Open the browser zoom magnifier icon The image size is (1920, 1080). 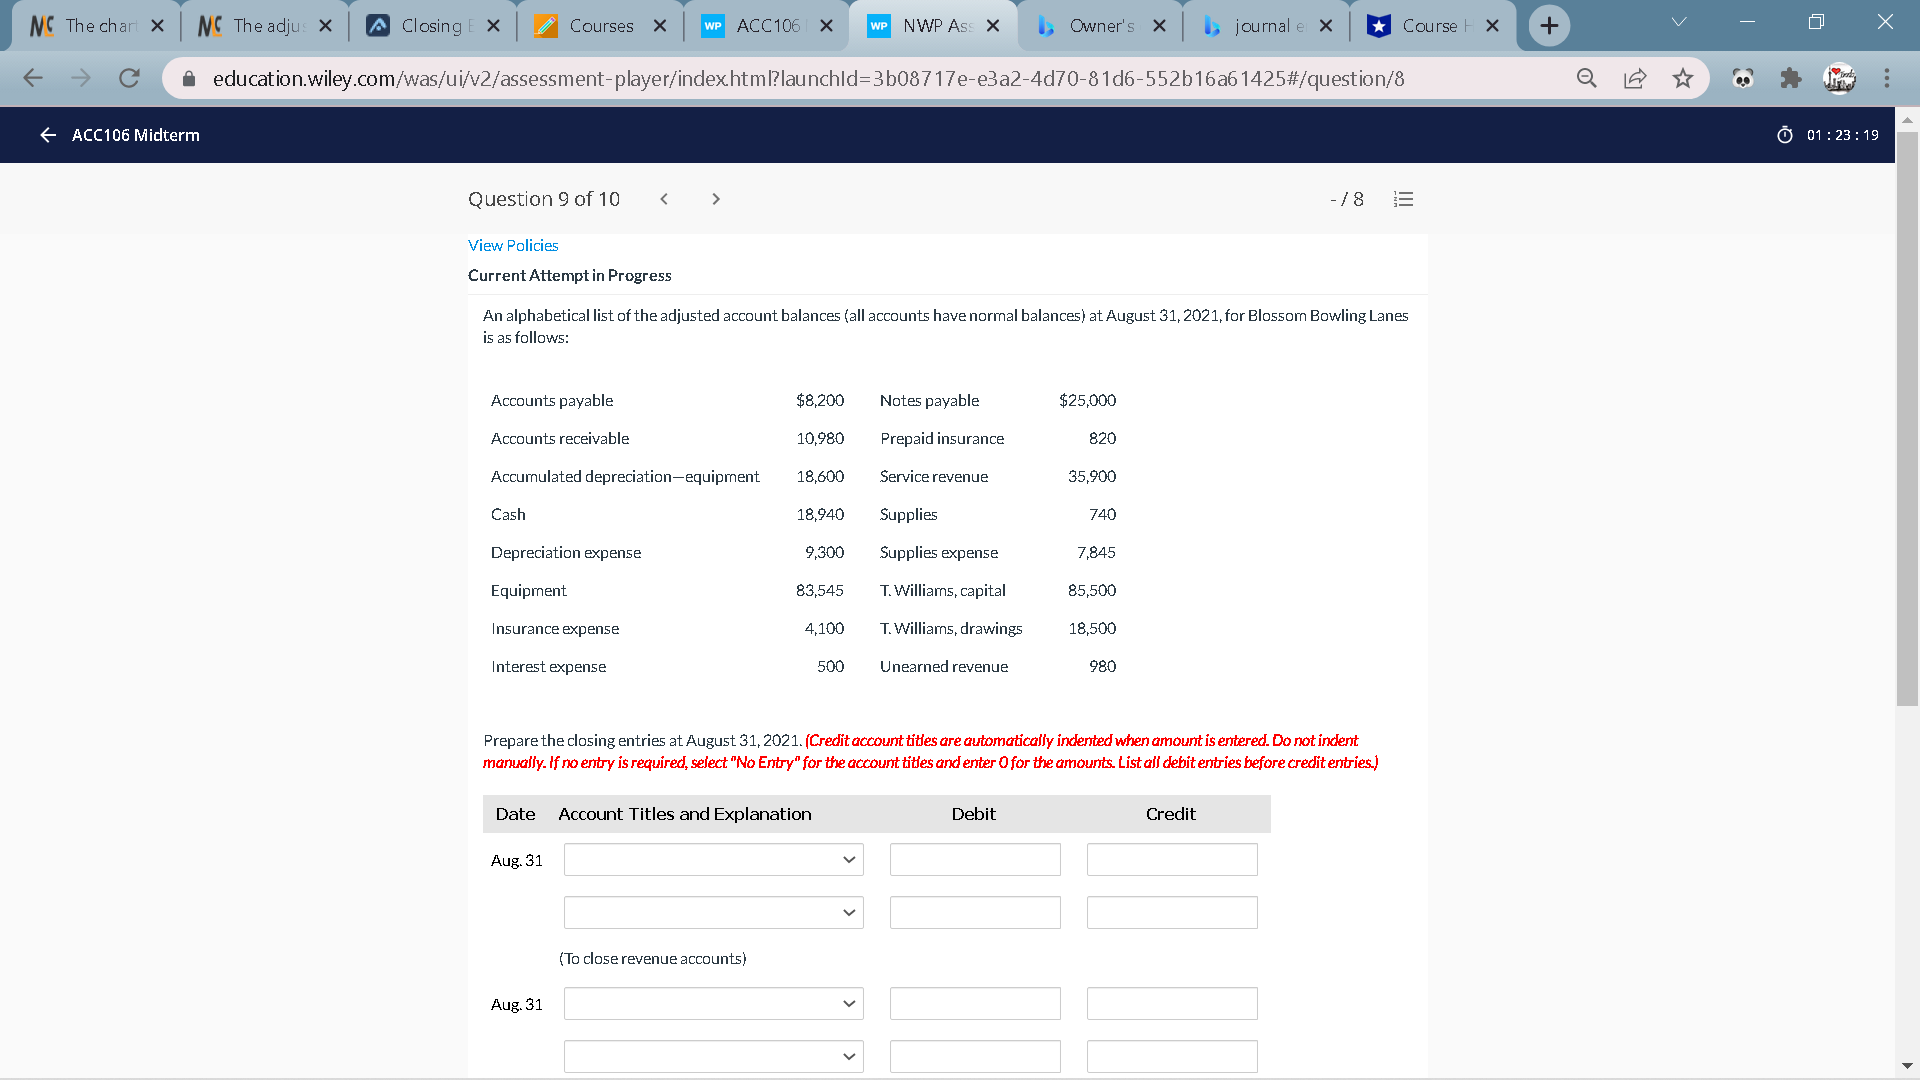pos(1587,78)
